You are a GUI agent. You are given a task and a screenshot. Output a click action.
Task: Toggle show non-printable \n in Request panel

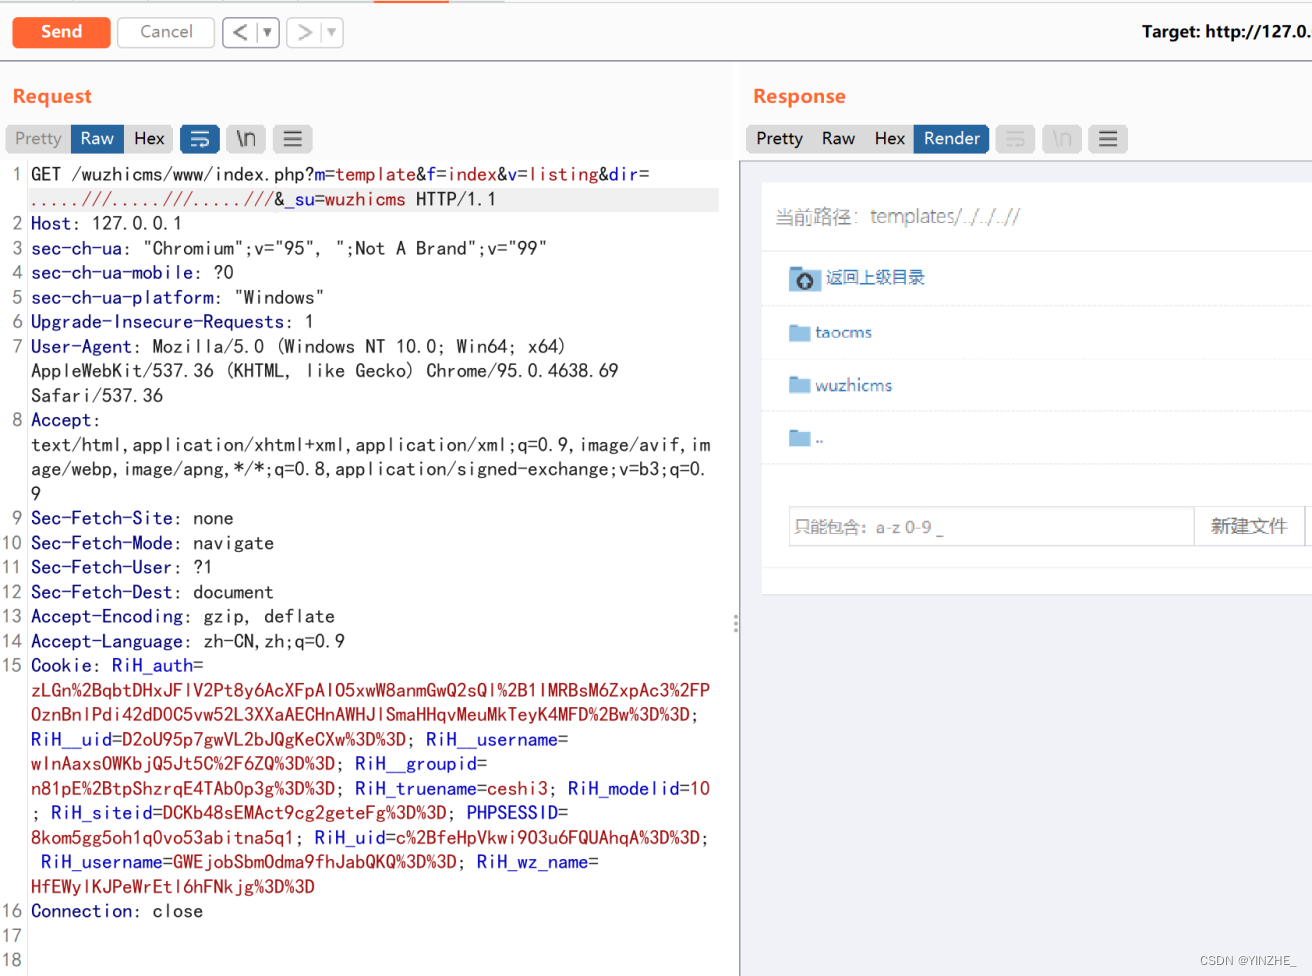tap(246, 139)
